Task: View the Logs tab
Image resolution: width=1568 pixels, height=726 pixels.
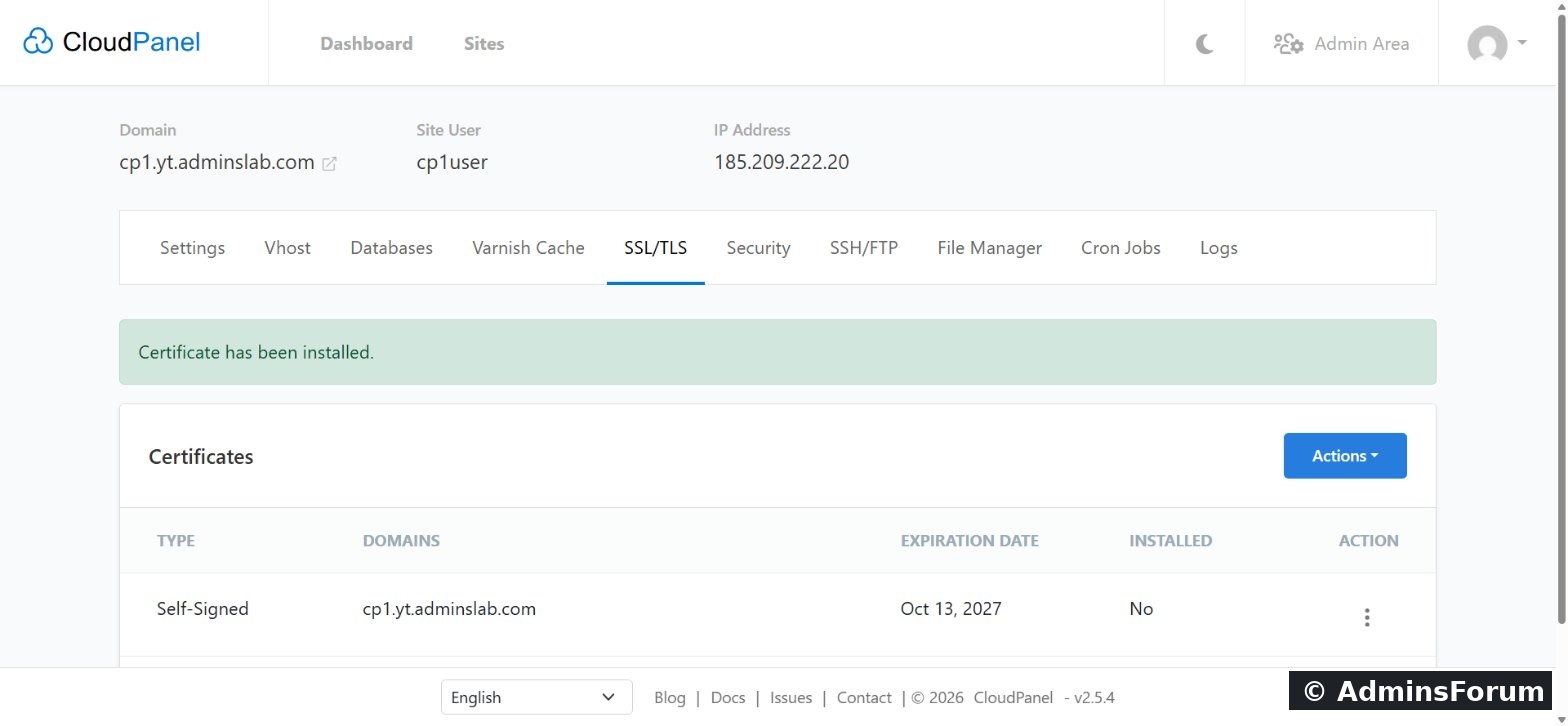Action: click(1219, 248)
